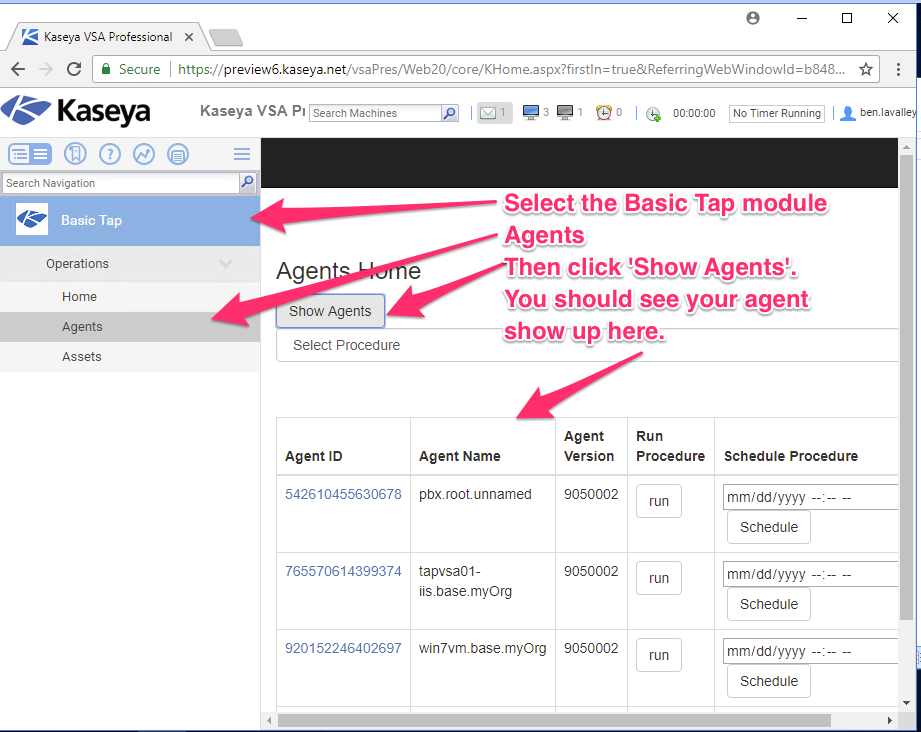
Task: Open the hamburger menu in navigation toolbar
Action: (242, 154)
